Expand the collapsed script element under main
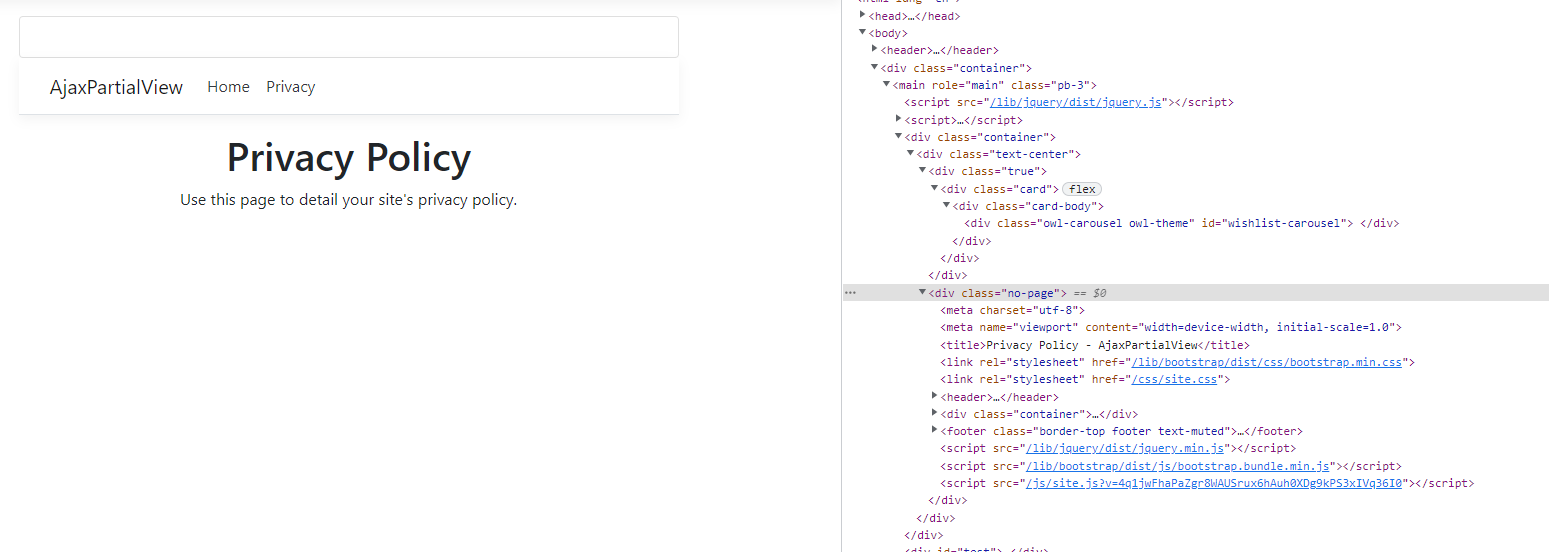1549x552 pixels. (899, 118)
